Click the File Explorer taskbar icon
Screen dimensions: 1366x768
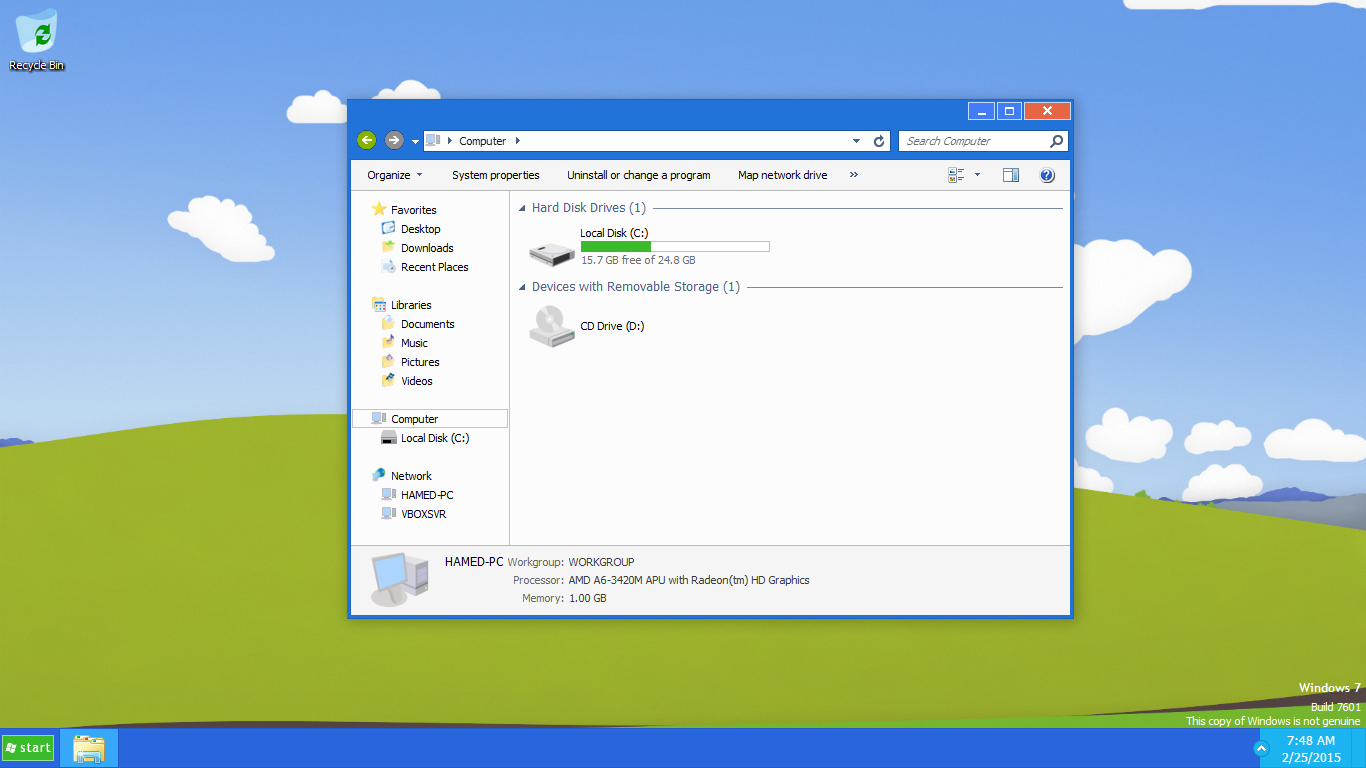pyautogui.click(x=89, y=748)
